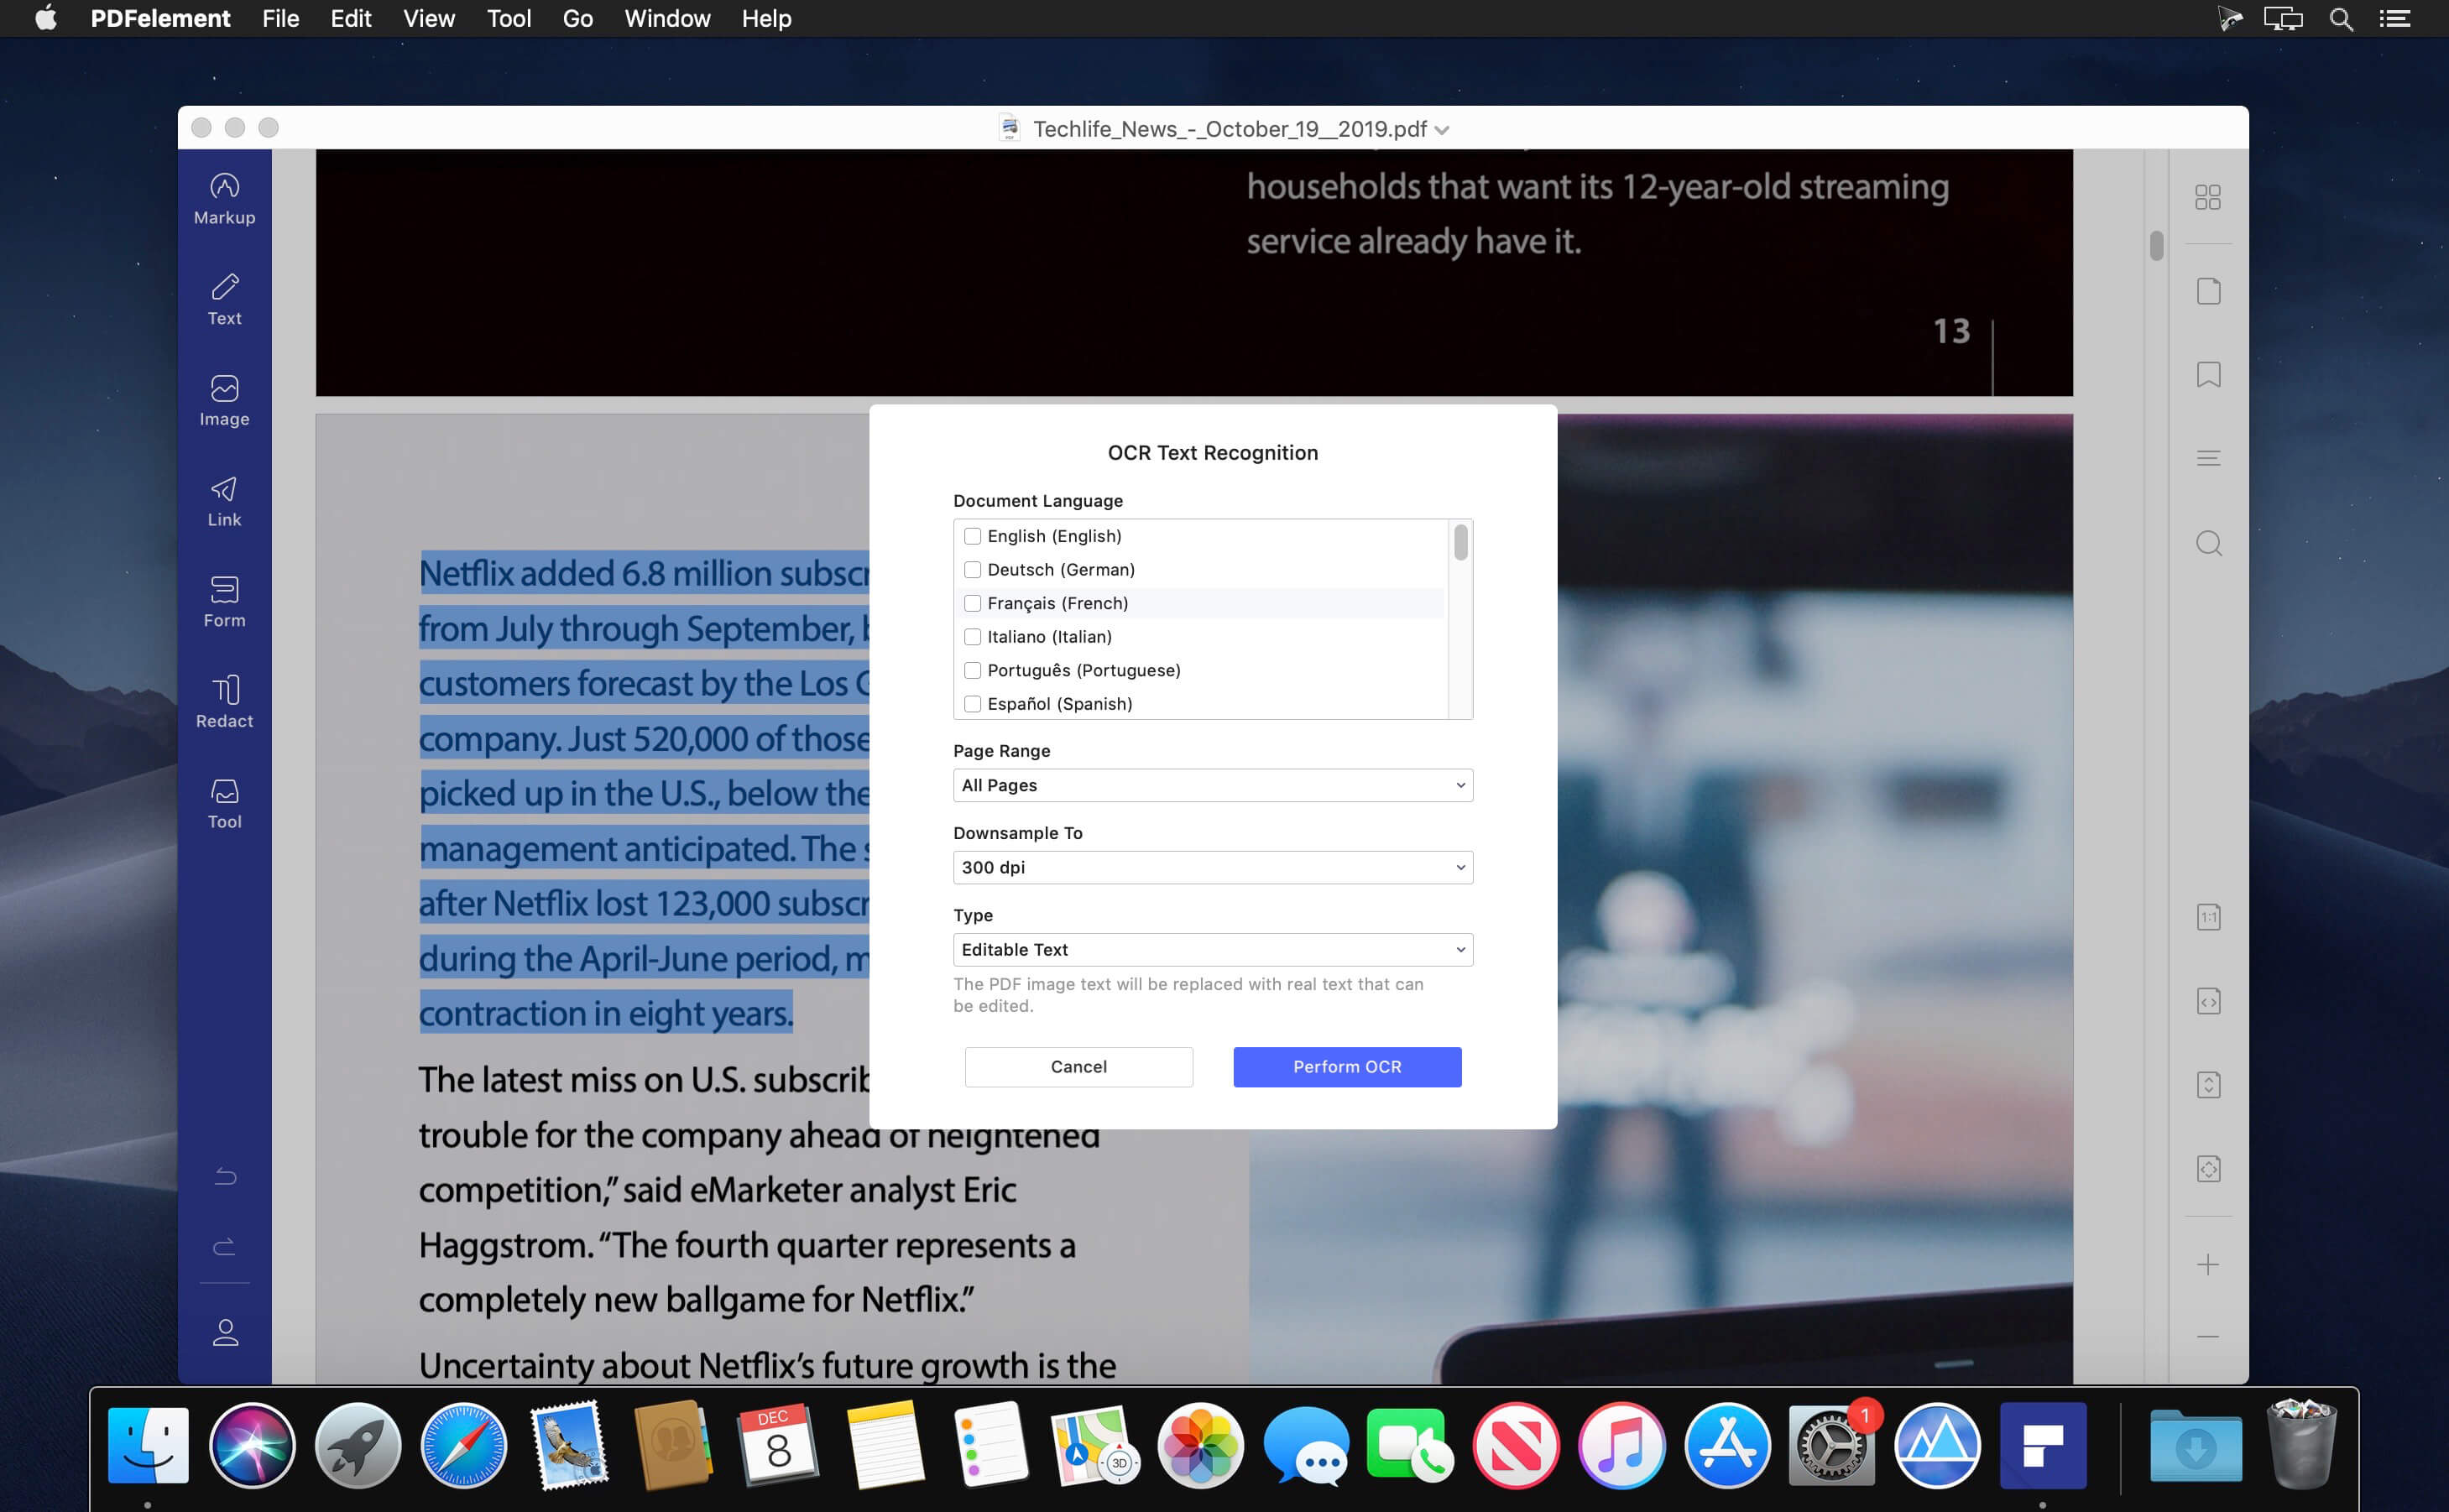Screen dimensions: 2449x1512
Task: Select the Text tool in sidebar
Action: [222, 297]
